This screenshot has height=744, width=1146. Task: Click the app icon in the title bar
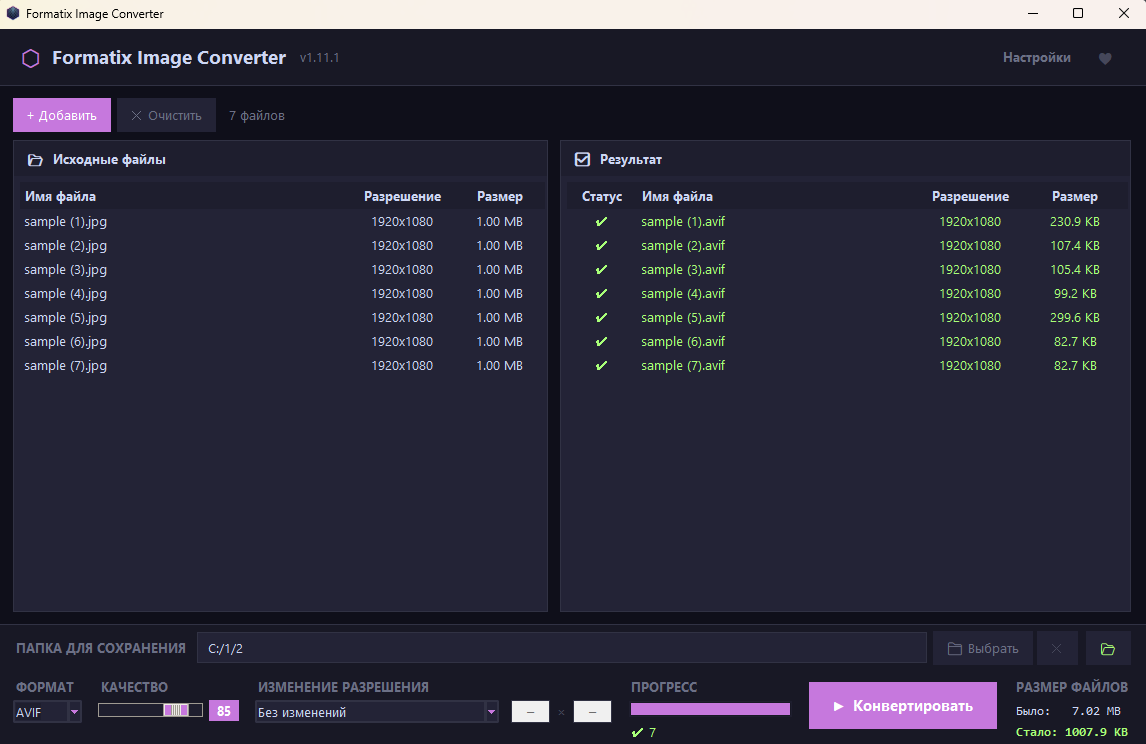coord(12,13)
